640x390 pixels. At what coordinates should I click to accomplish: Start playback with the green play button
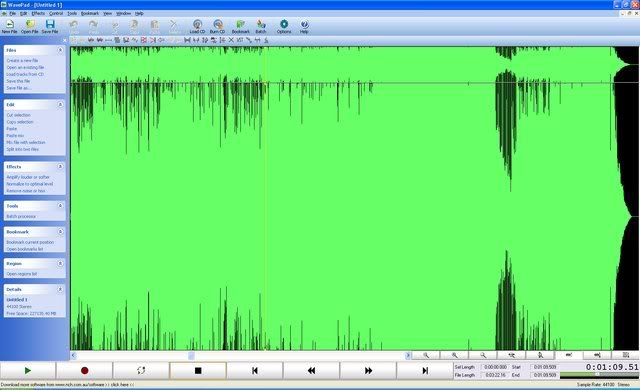(28, 370)
